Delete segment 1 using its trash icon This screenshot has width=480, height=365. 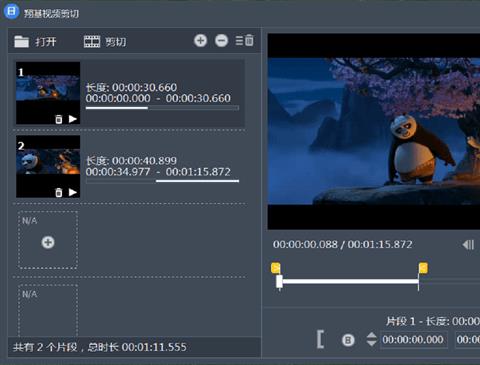(x=59, y=119)
